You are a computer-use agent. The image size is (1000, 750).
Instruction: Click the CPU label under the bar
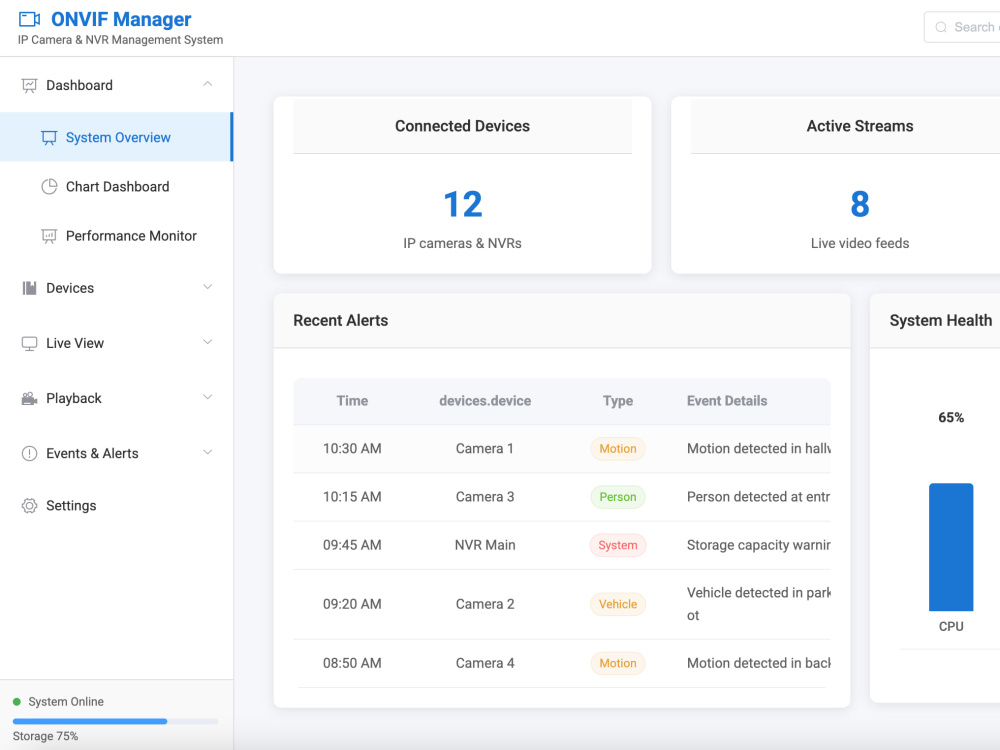tap(951, 626)
